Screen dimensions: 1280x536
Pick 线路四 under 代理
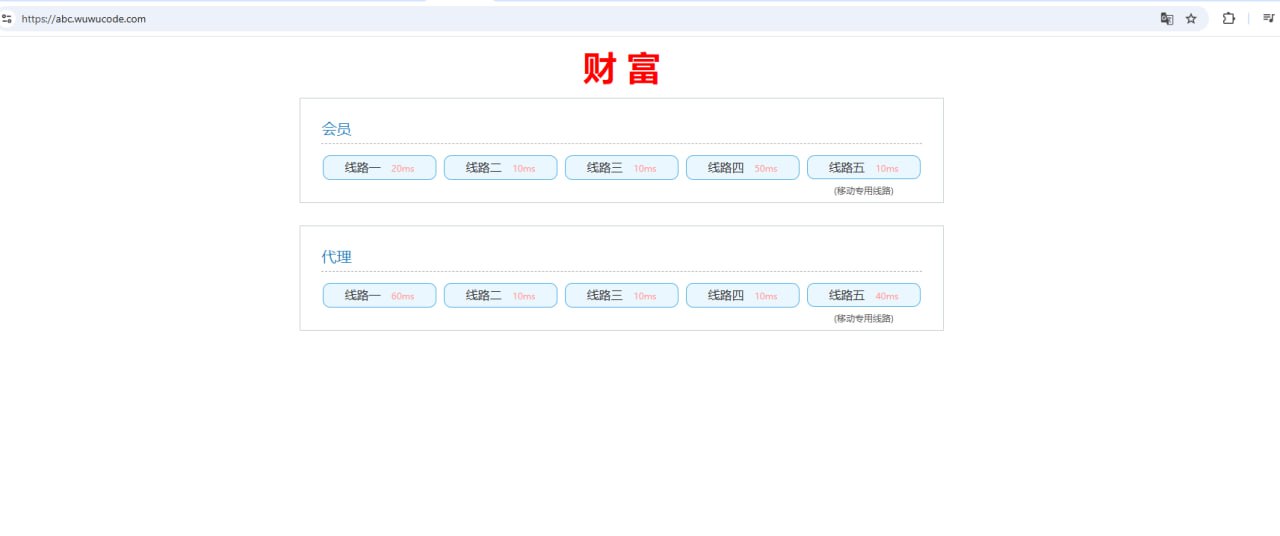point(742,296)
